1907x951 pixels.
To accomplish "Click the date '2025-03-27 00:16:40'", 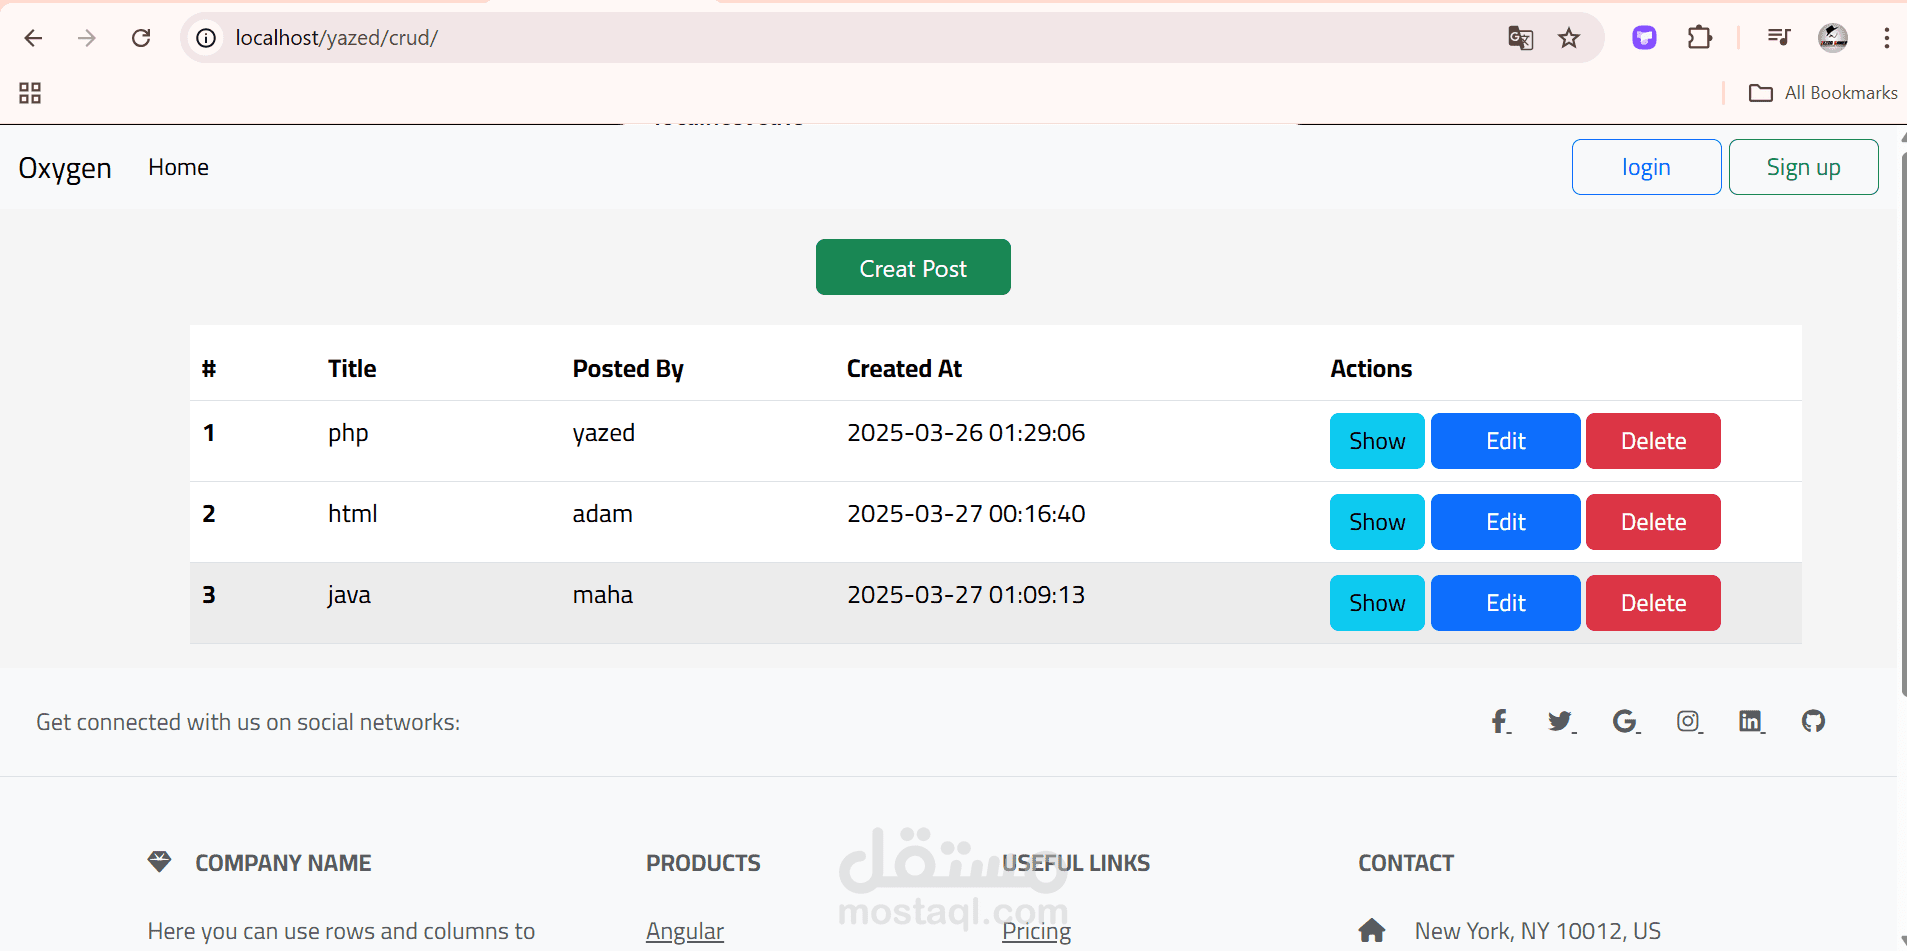I will coord(966,514).
